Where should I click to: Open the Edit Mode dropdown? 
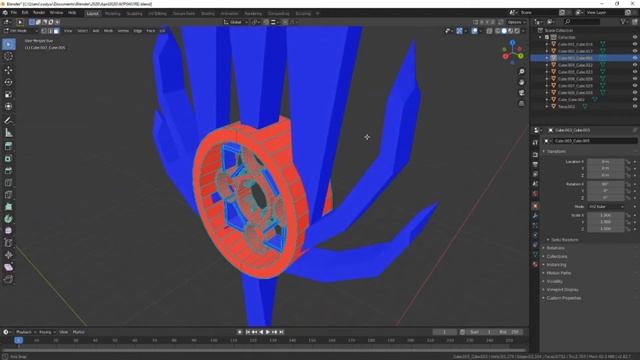click(20, 31)
